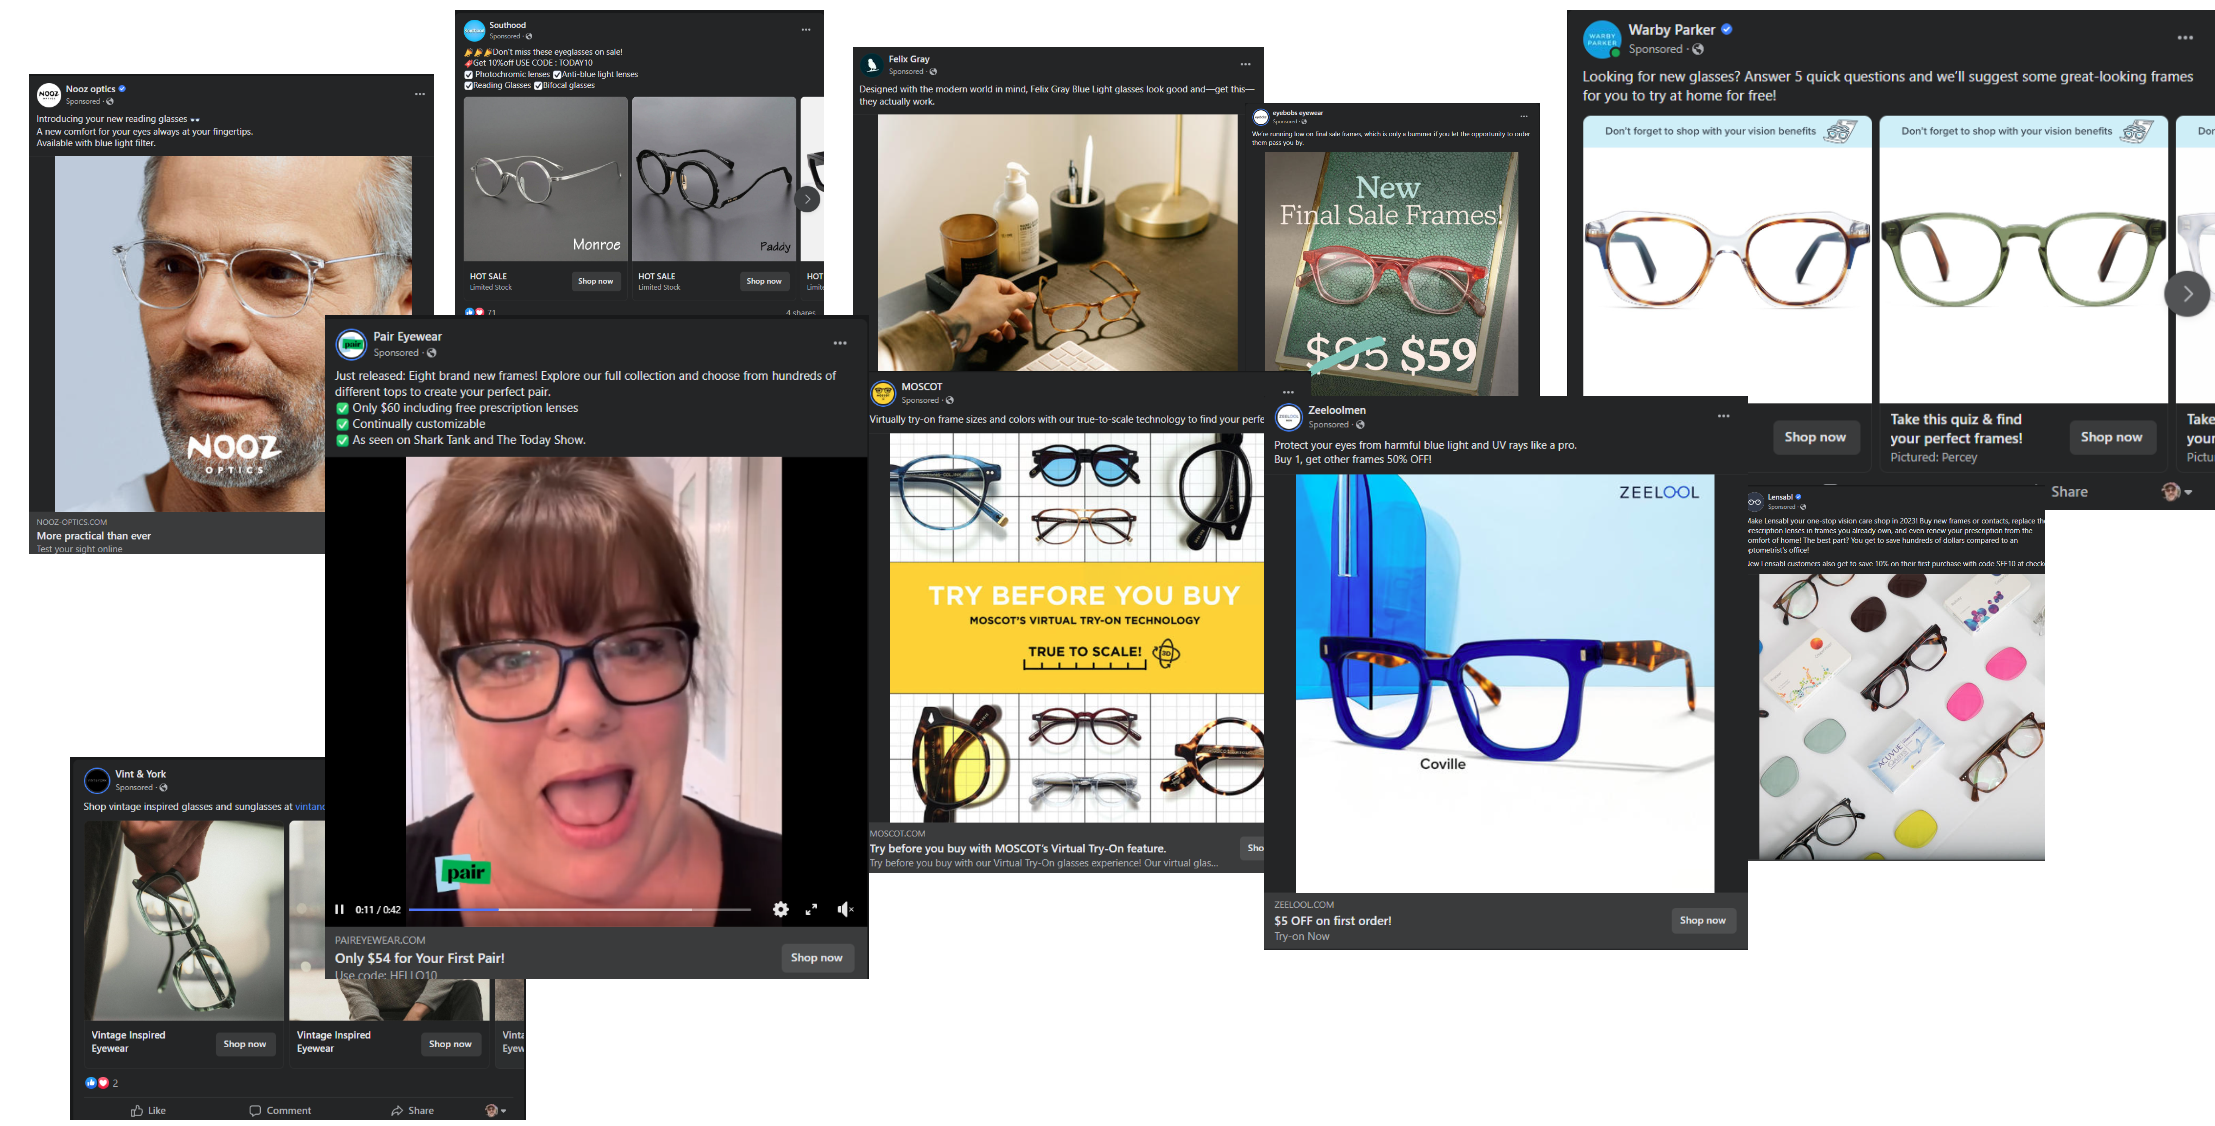Open the Lensabl glasses and contacts image
The width and height of the screenshot is (2215, 1126).
[1902, 717]
